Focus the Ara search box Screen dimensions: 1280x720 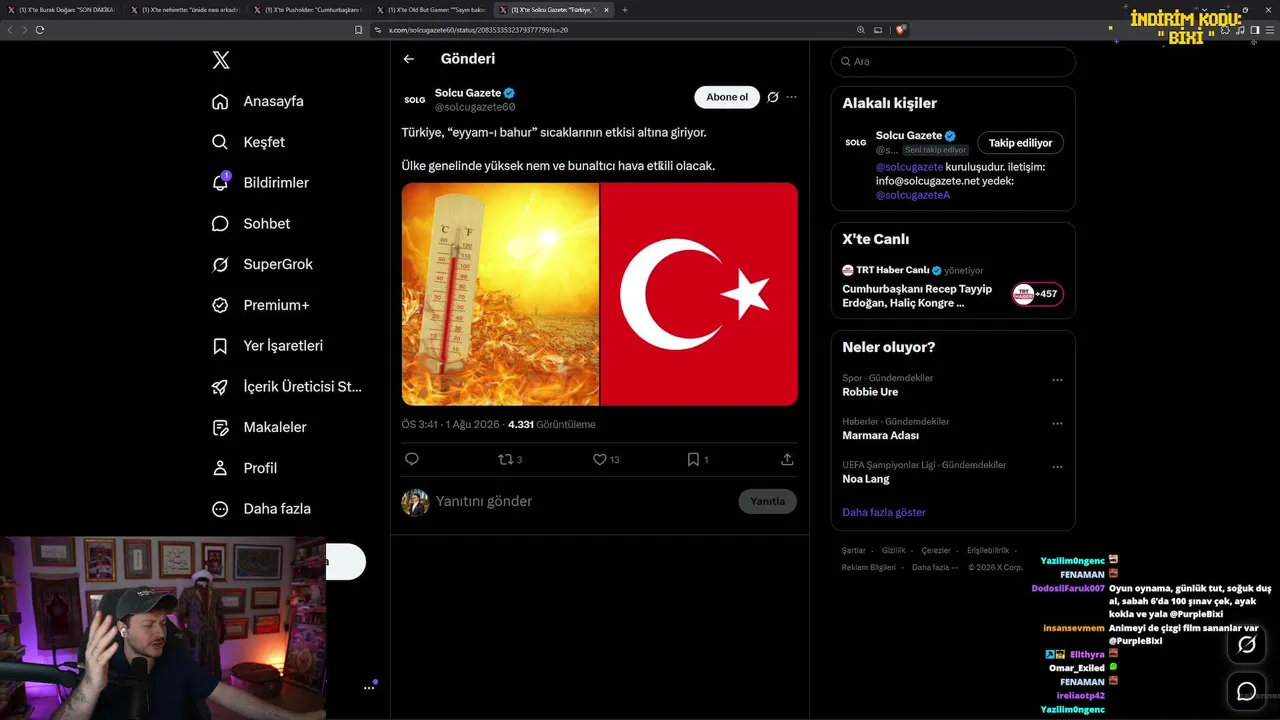953,62
